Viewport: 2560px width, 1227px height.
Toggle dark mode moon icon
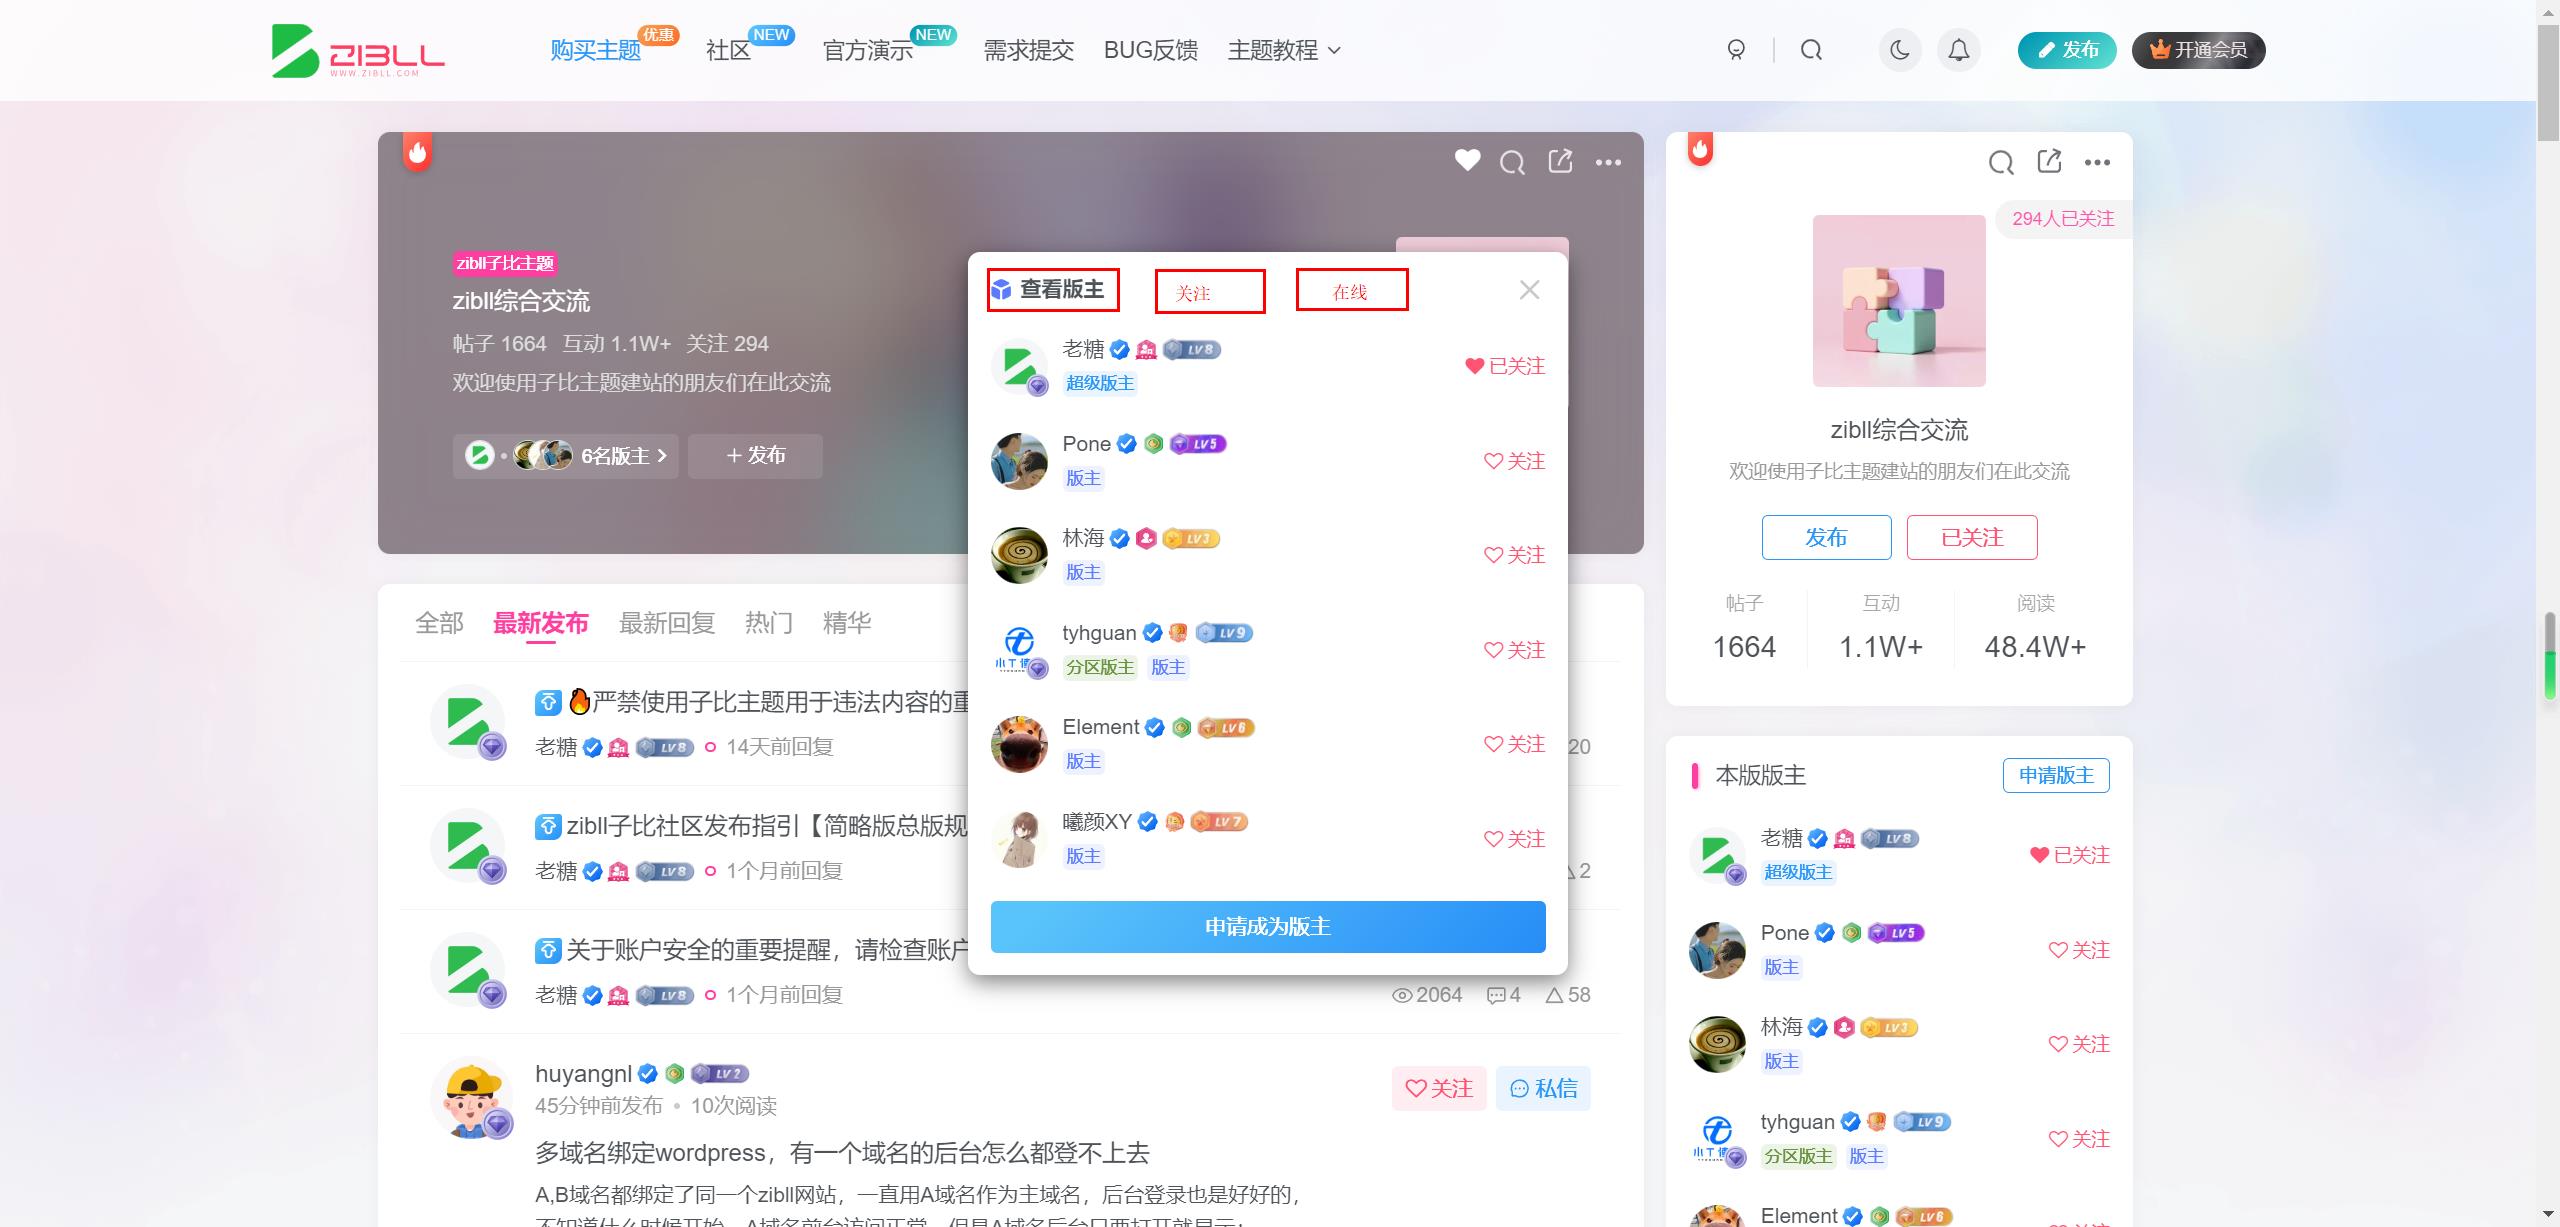coord(1900,50)
